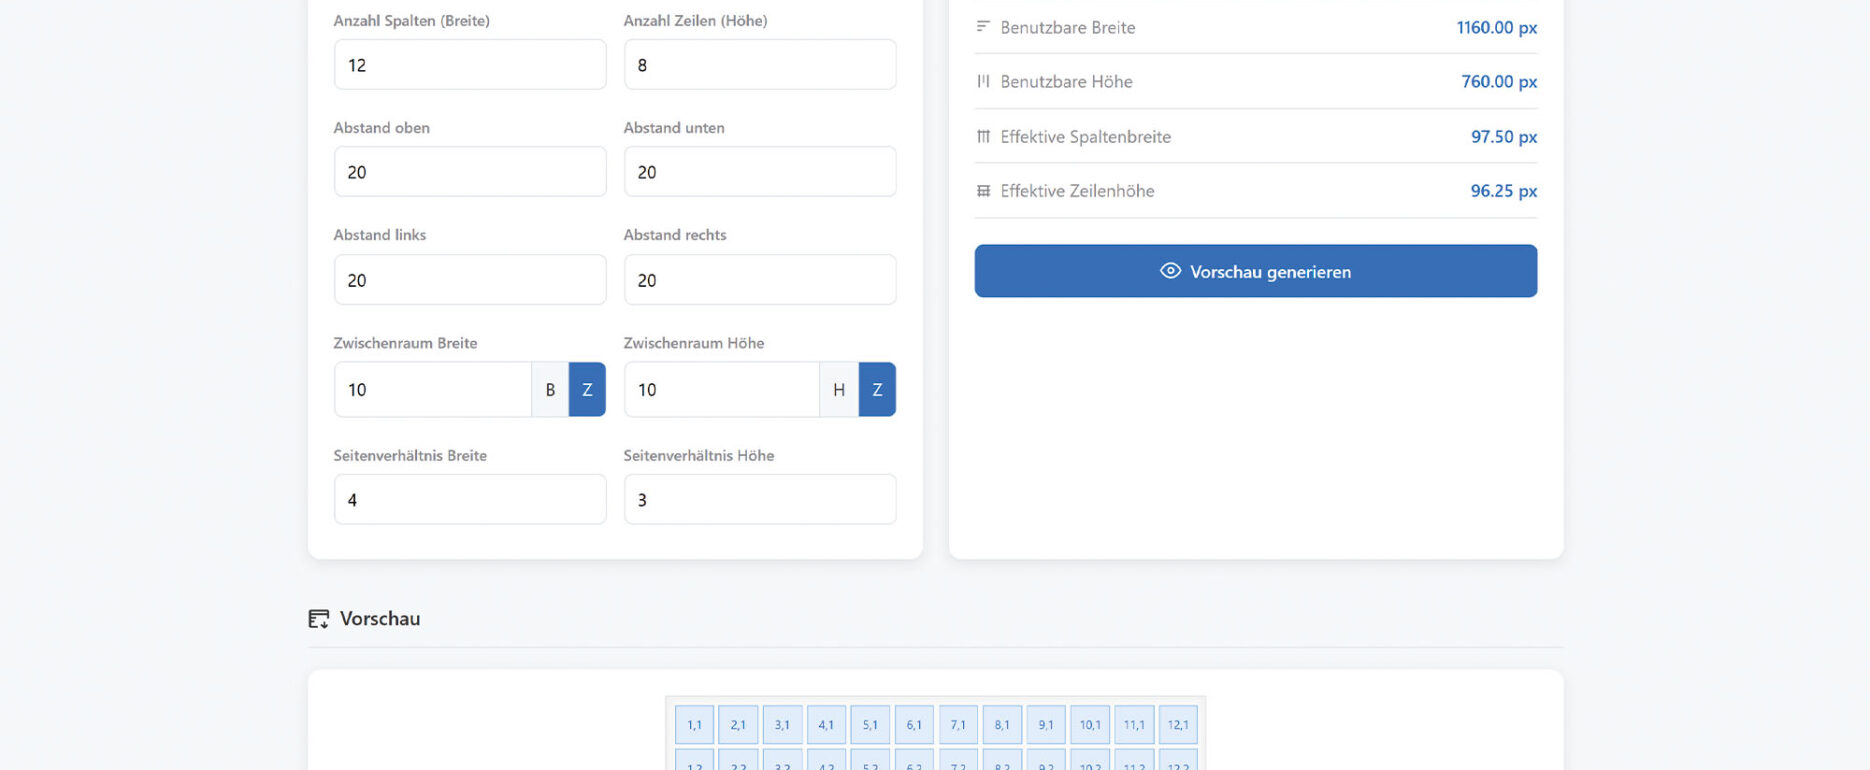Click the Effektive Spaltenbreite columns icon
1870x770 pixels.
[x=983, y=136]
